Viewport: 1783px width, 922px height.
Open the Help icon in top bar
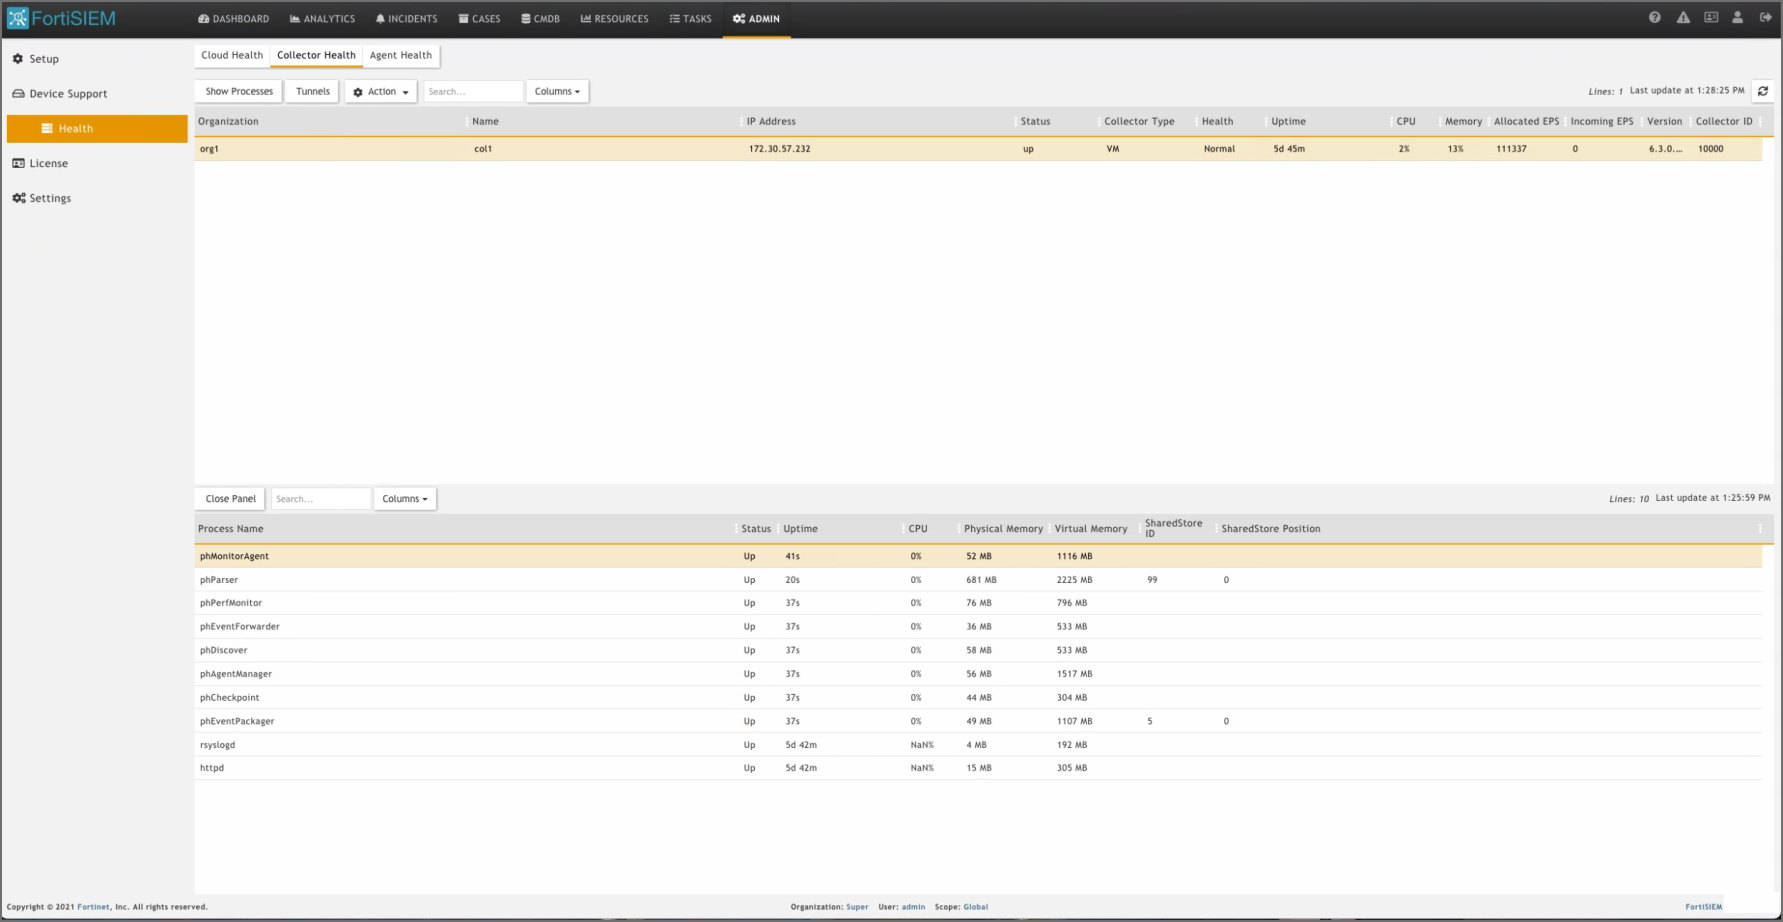[x=1655, y=17]
